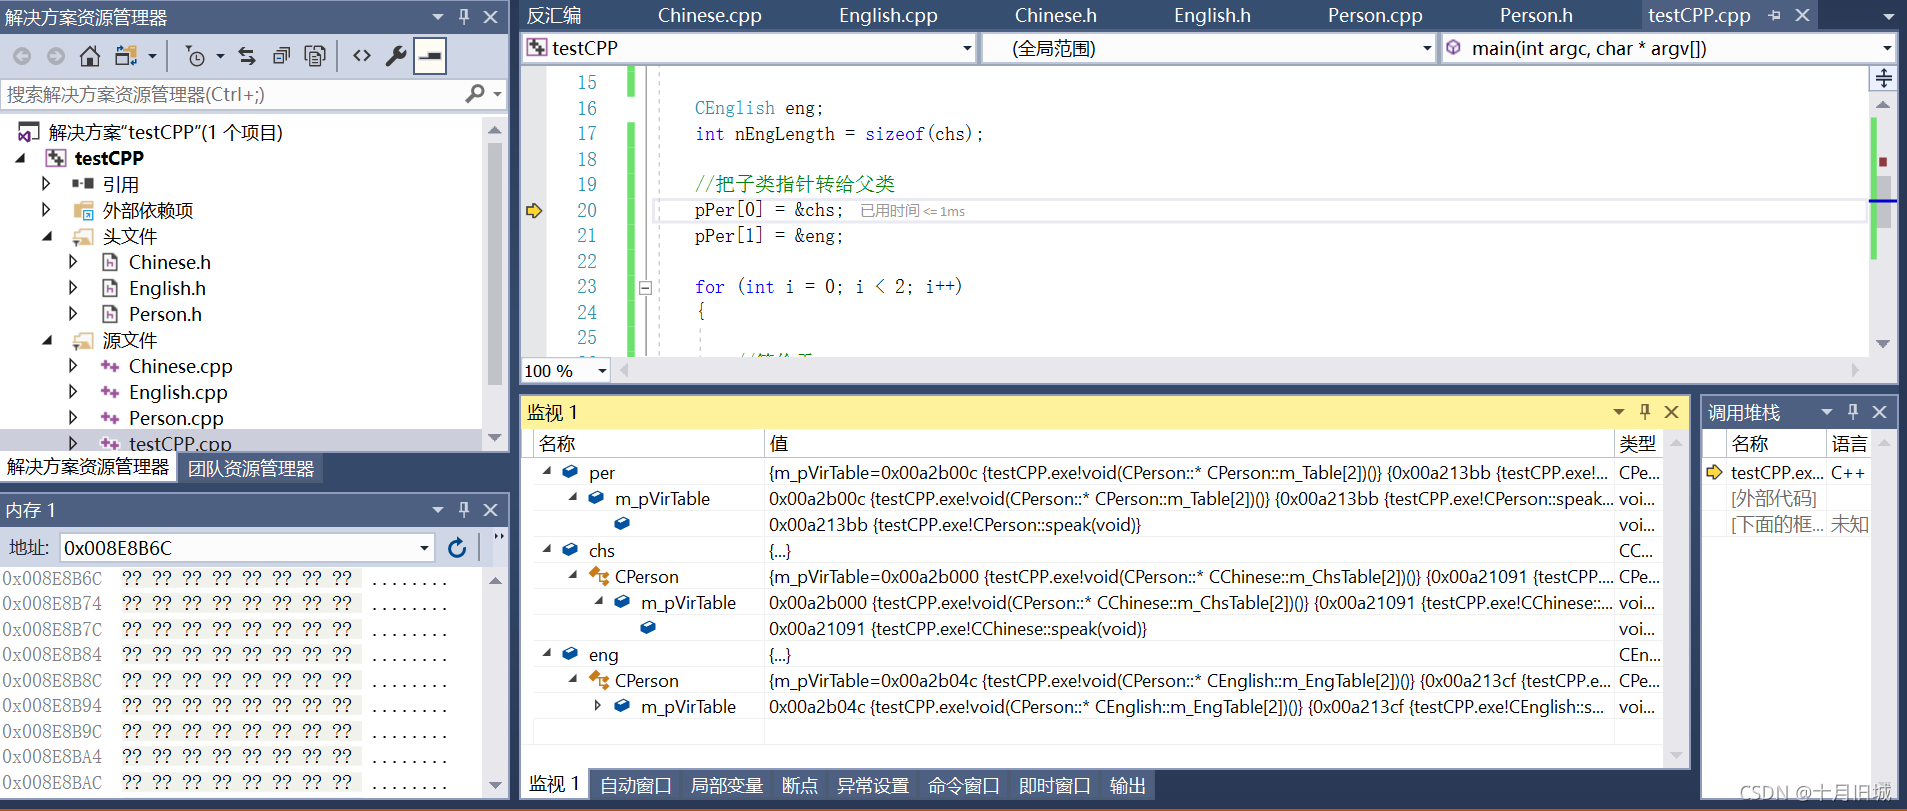Click the search magnifier in Solution Explorer
The image size is (1907, 811).
point(475,94)
